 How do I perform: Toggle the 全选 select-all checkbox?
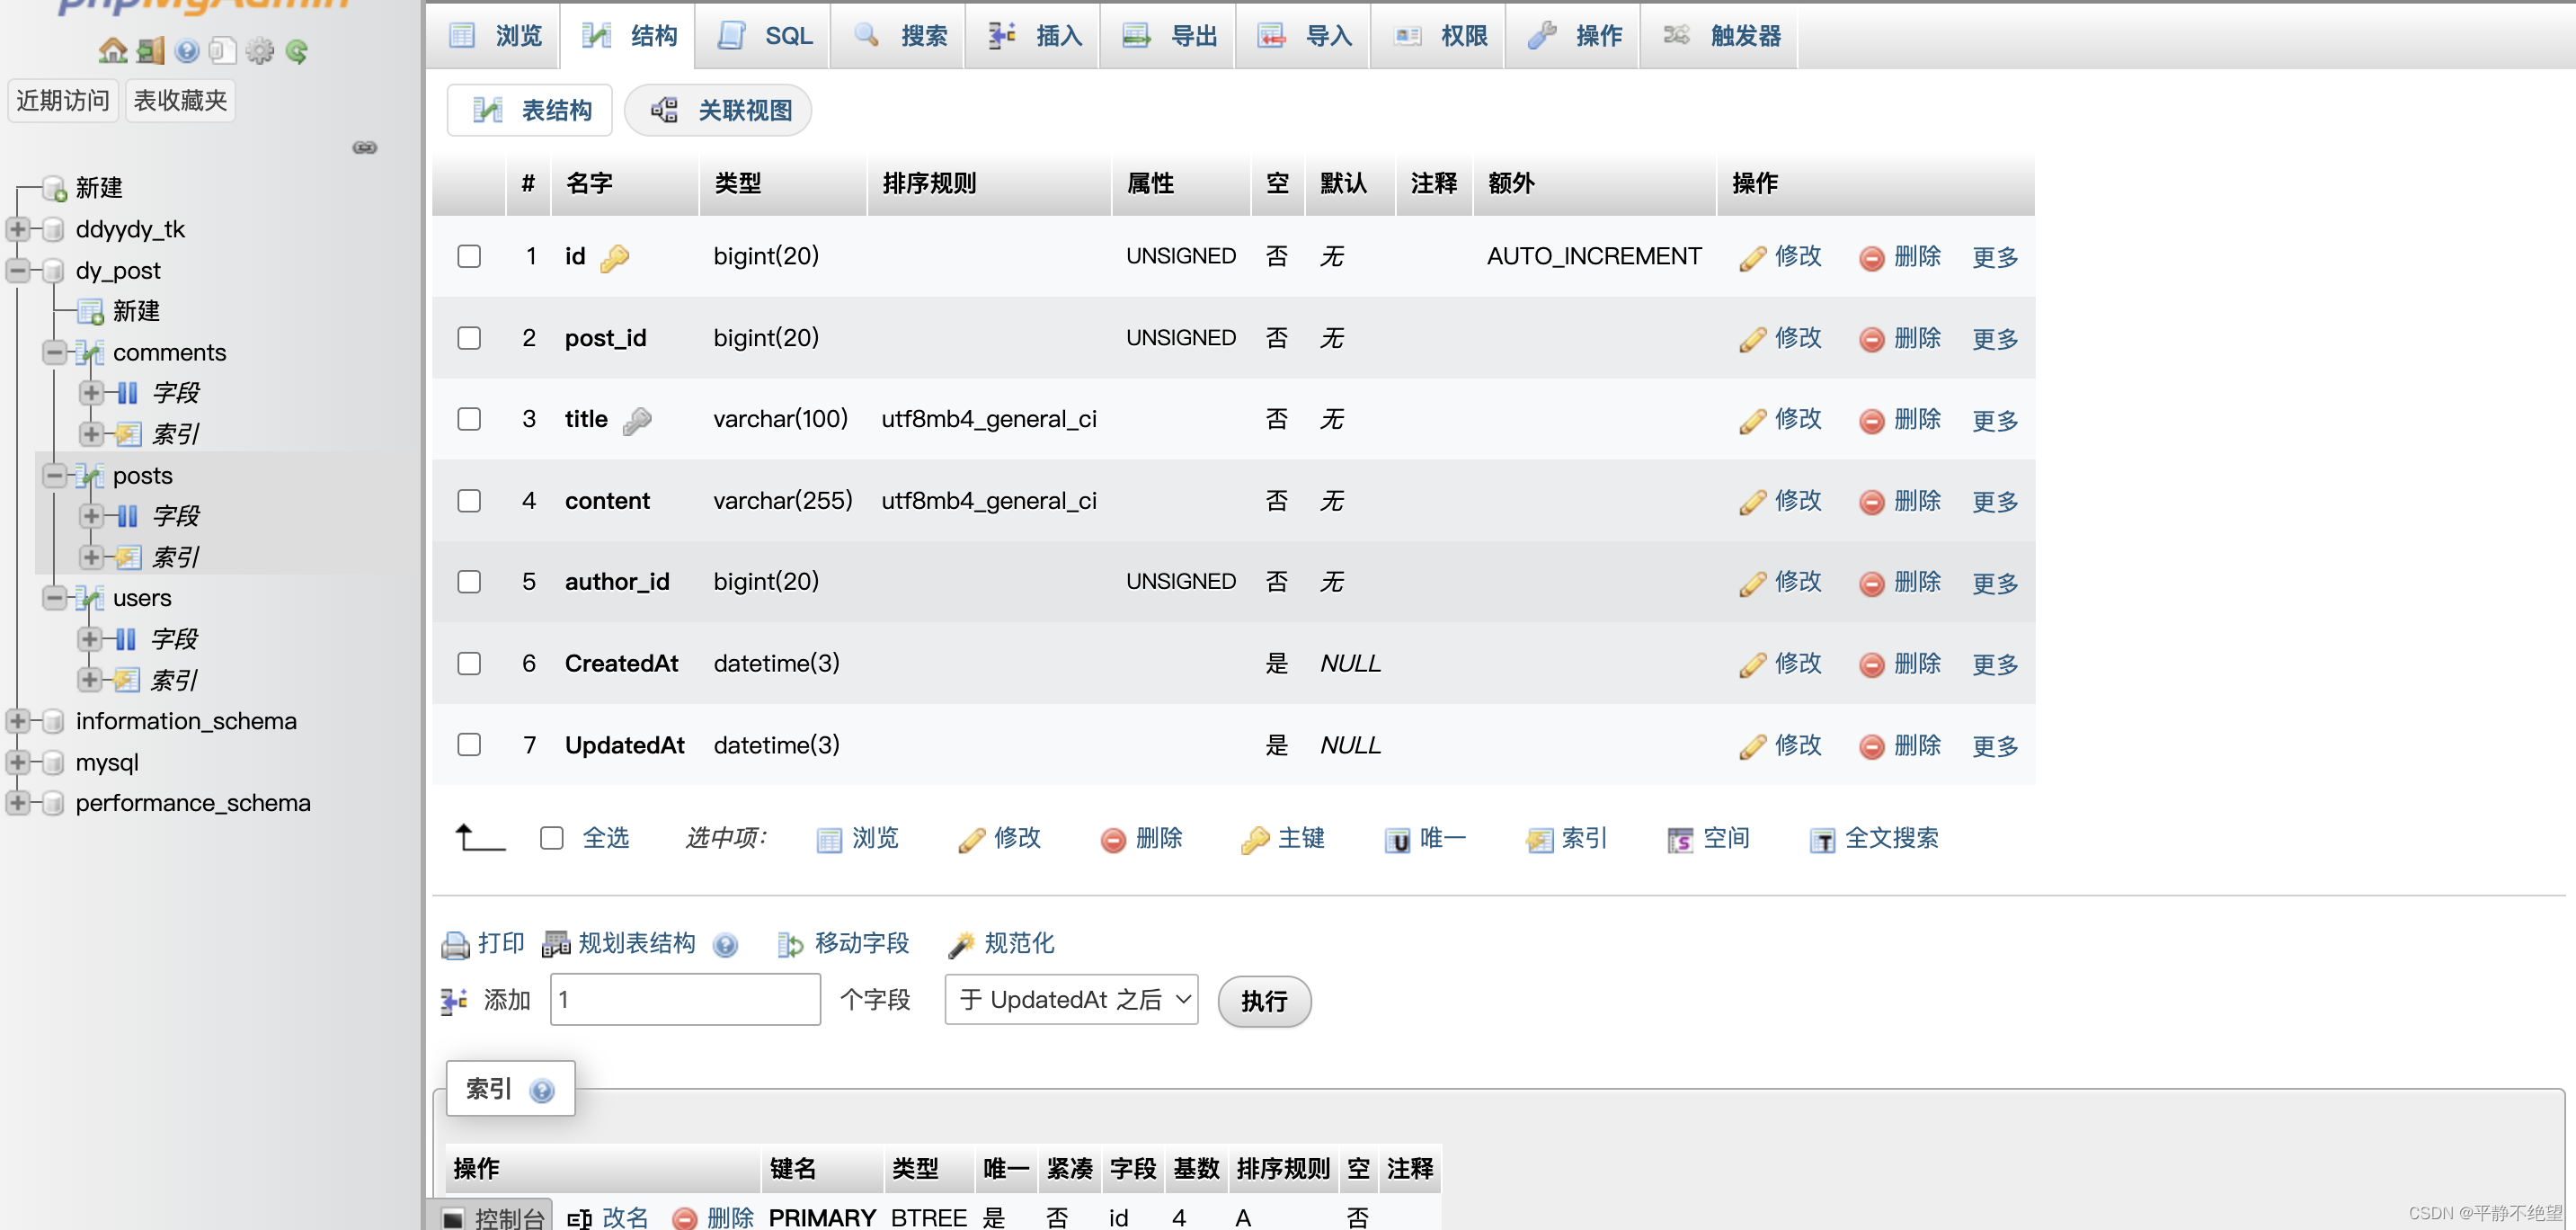552,838
